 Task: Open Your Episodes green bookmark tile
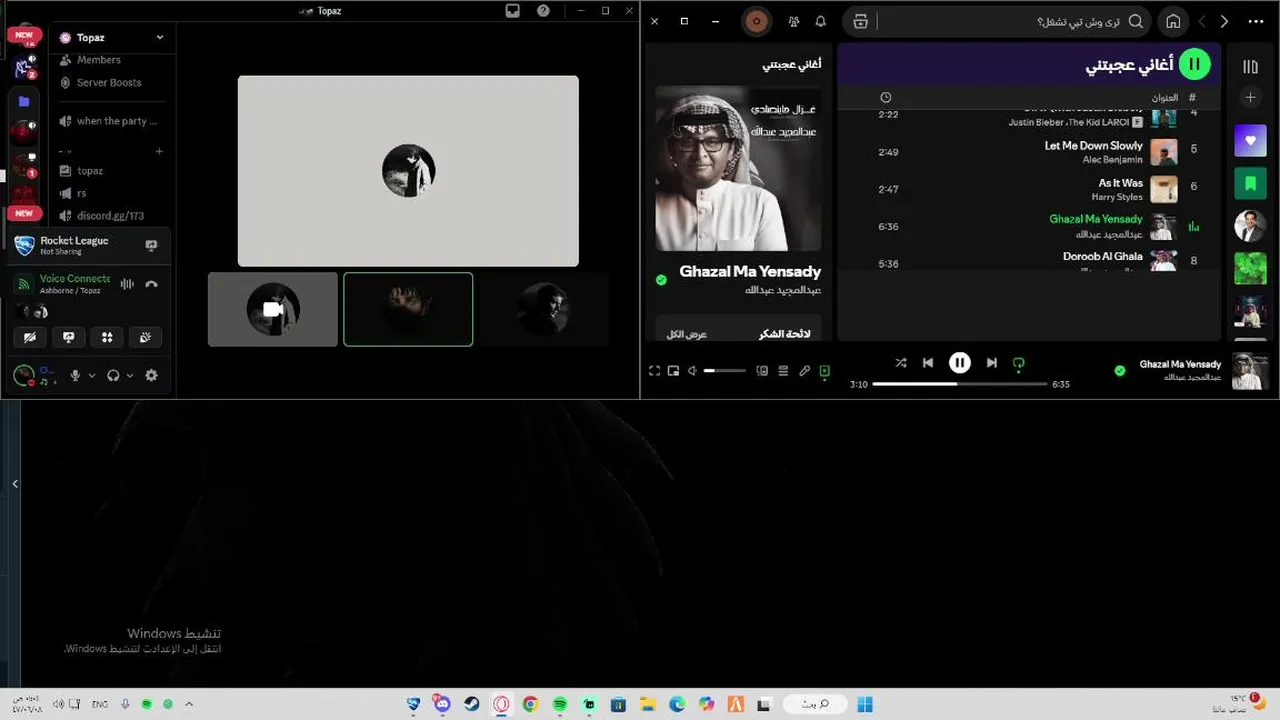pos(1250,183)
